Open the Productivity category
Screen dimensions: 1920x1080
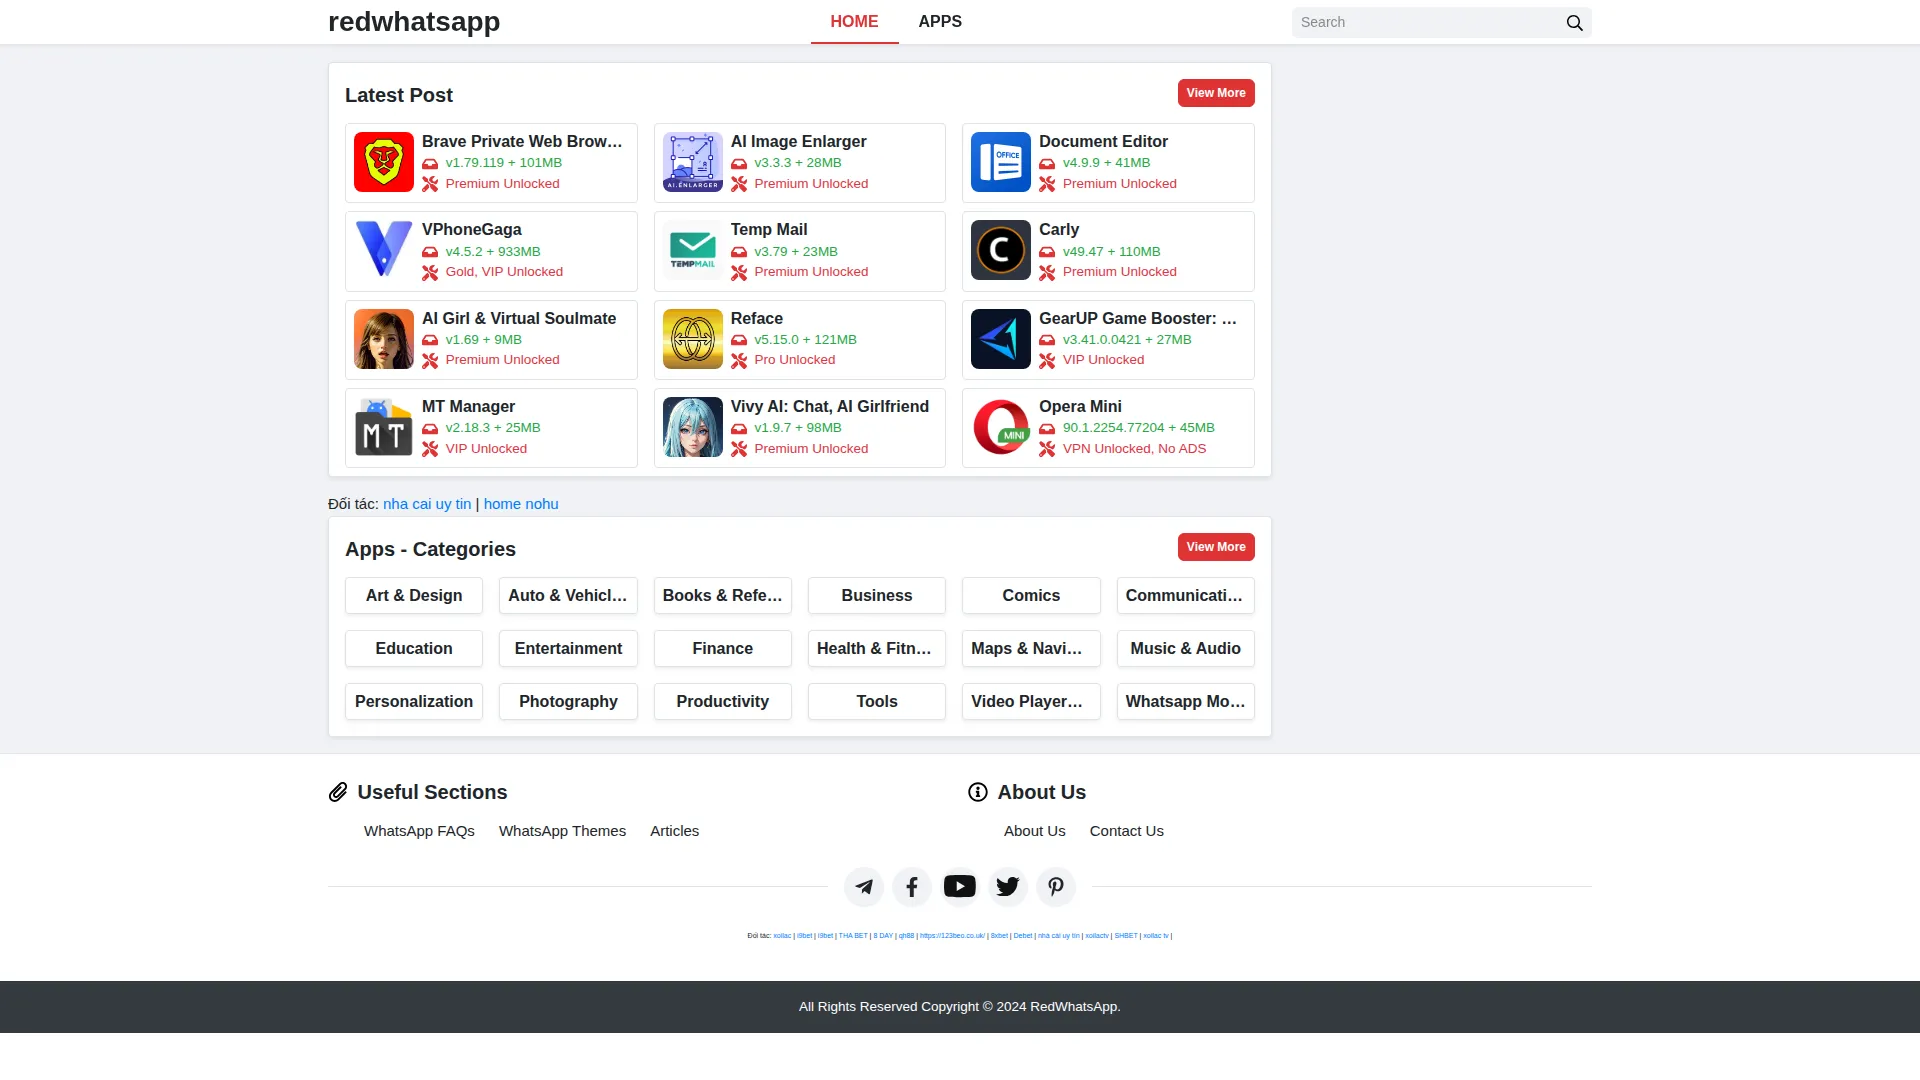click(x=723, y=701)
